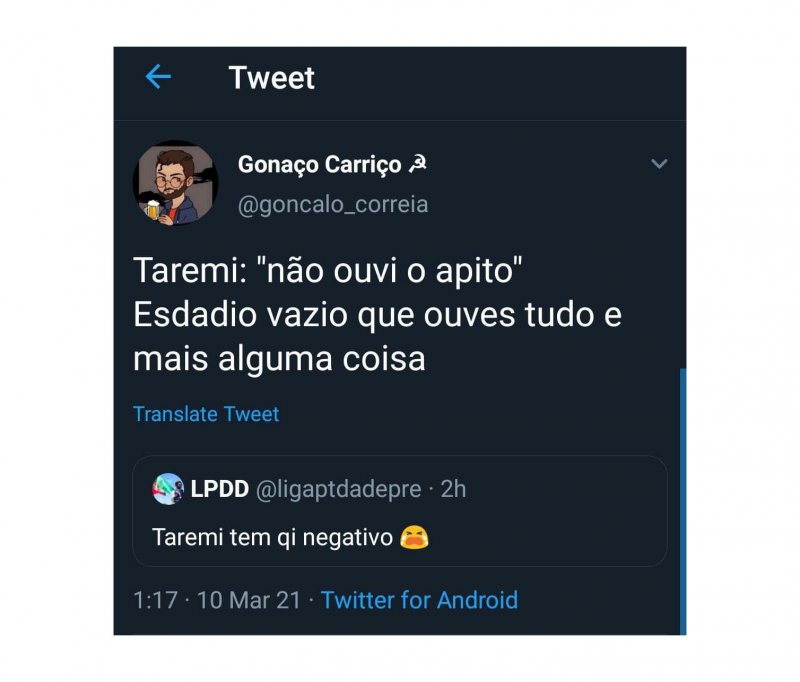Click the "10 Mar 21" date
This screenshot has height=682, width=800.
(250, 600)
